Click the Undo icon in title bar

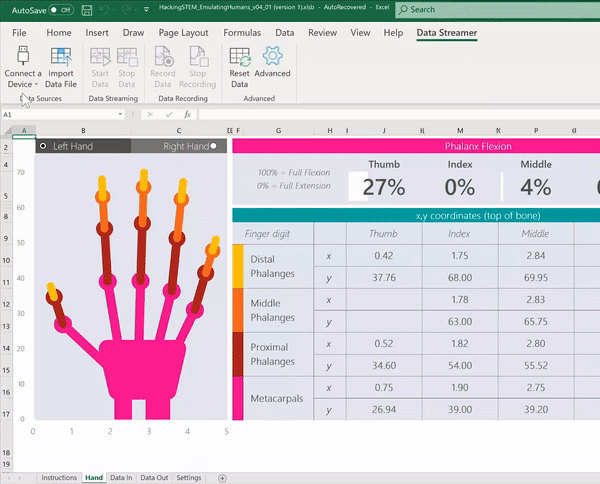pos(104,10)
